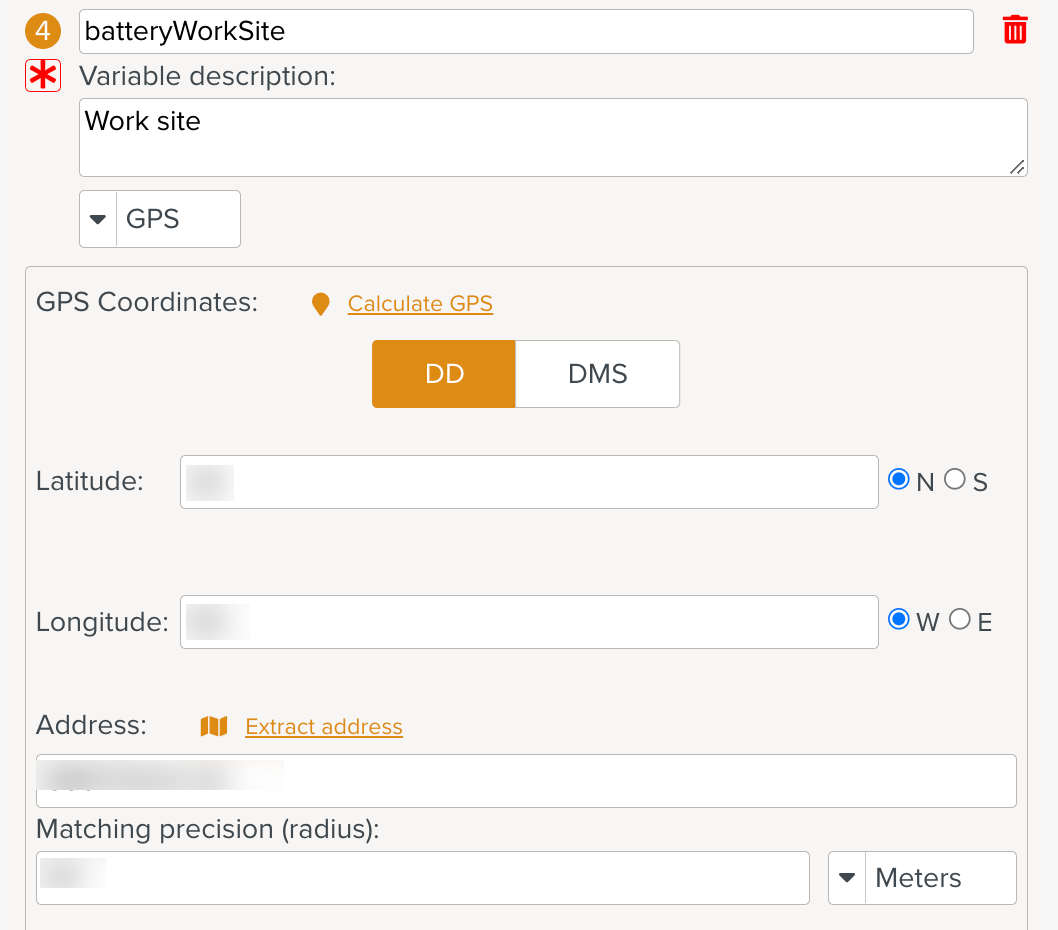The width and height of the screenshot is (1058, 930).
Task: Click the Longitude input field
Action: 529,622
